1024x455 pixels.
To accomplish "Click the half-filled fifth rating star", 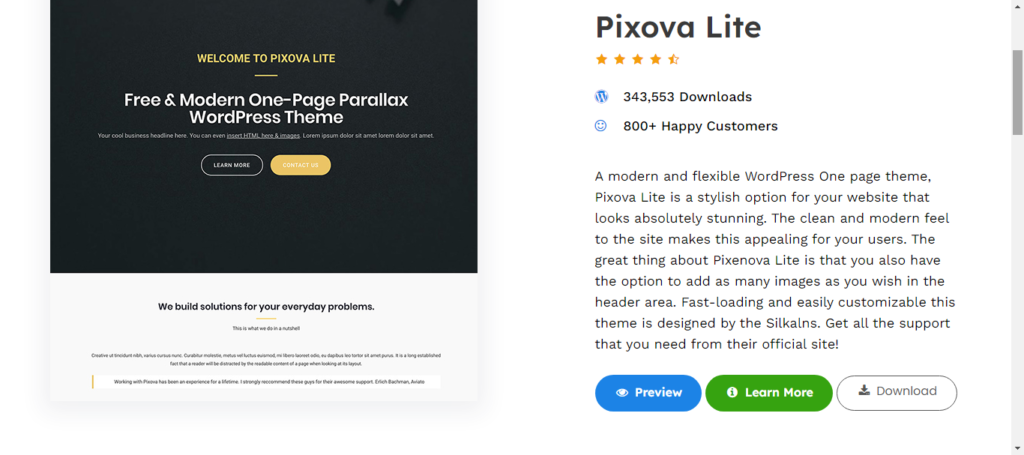I will pyautogui.click(x=674, y=59).
